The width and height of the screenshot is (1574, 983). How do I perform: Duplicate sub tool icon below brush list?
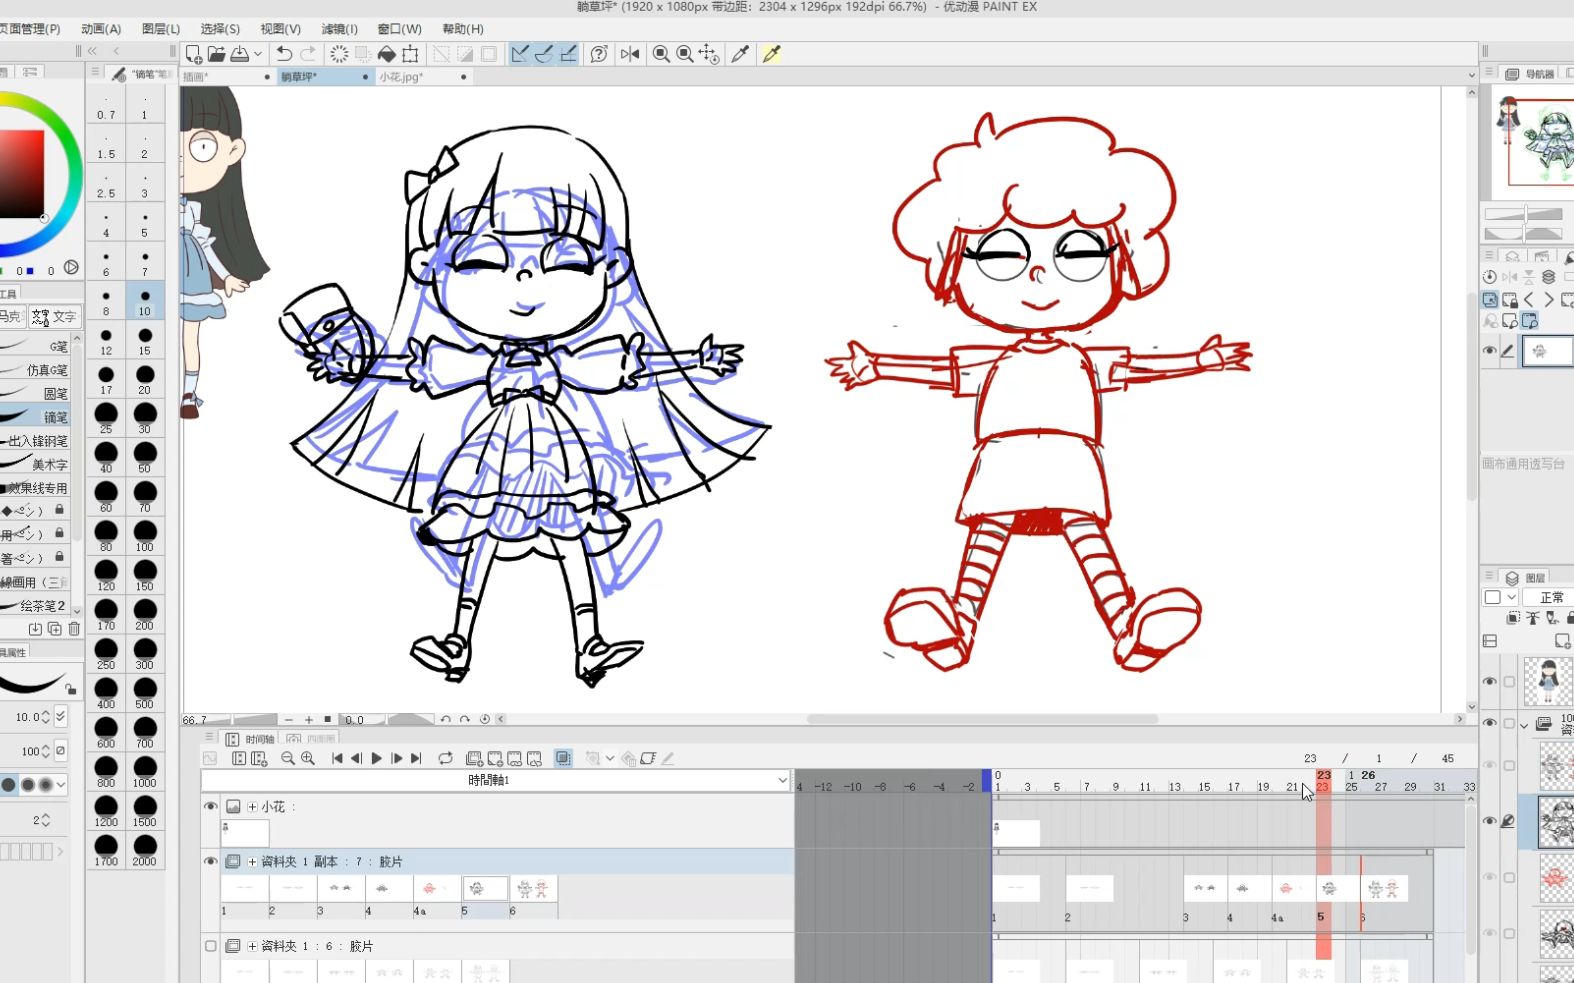(54, 629)
